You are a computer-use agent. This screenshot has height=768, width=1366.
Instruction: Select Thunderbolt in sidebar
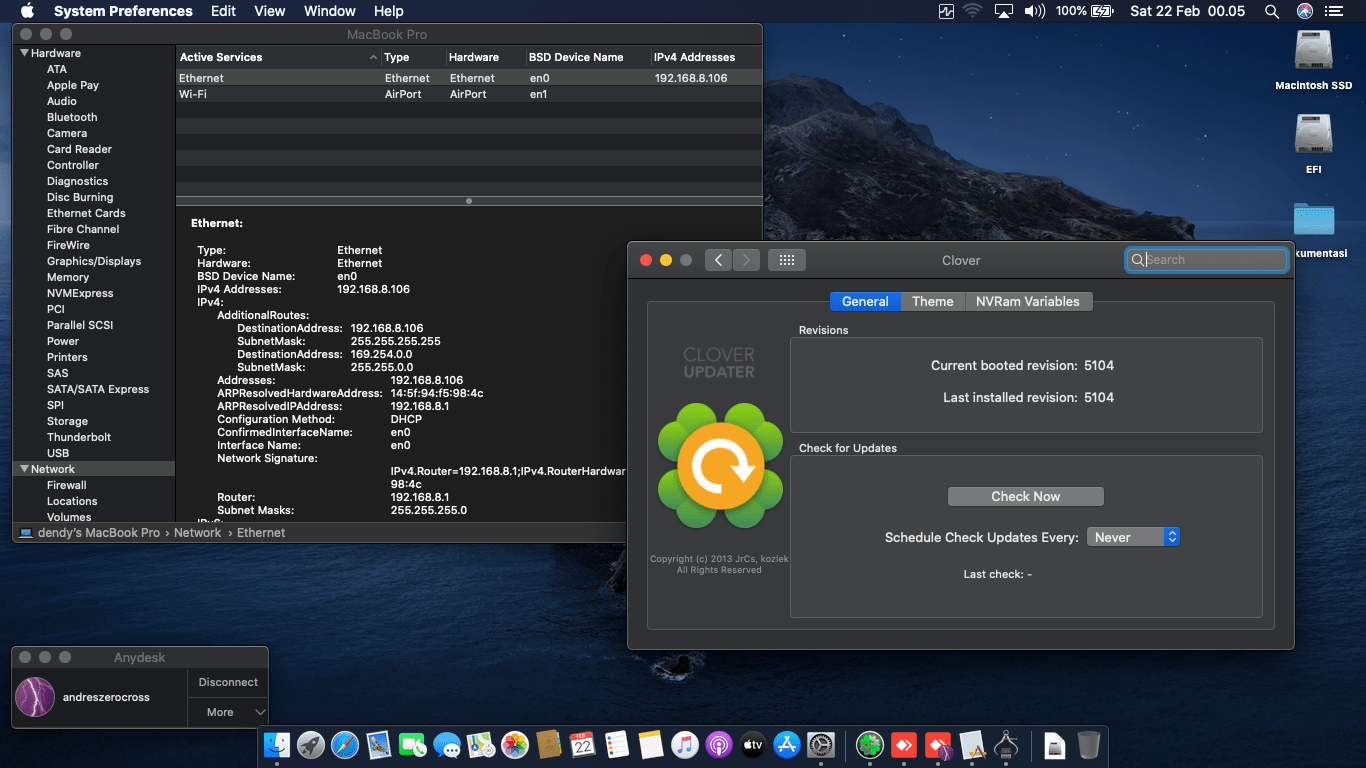coord(79,437)
